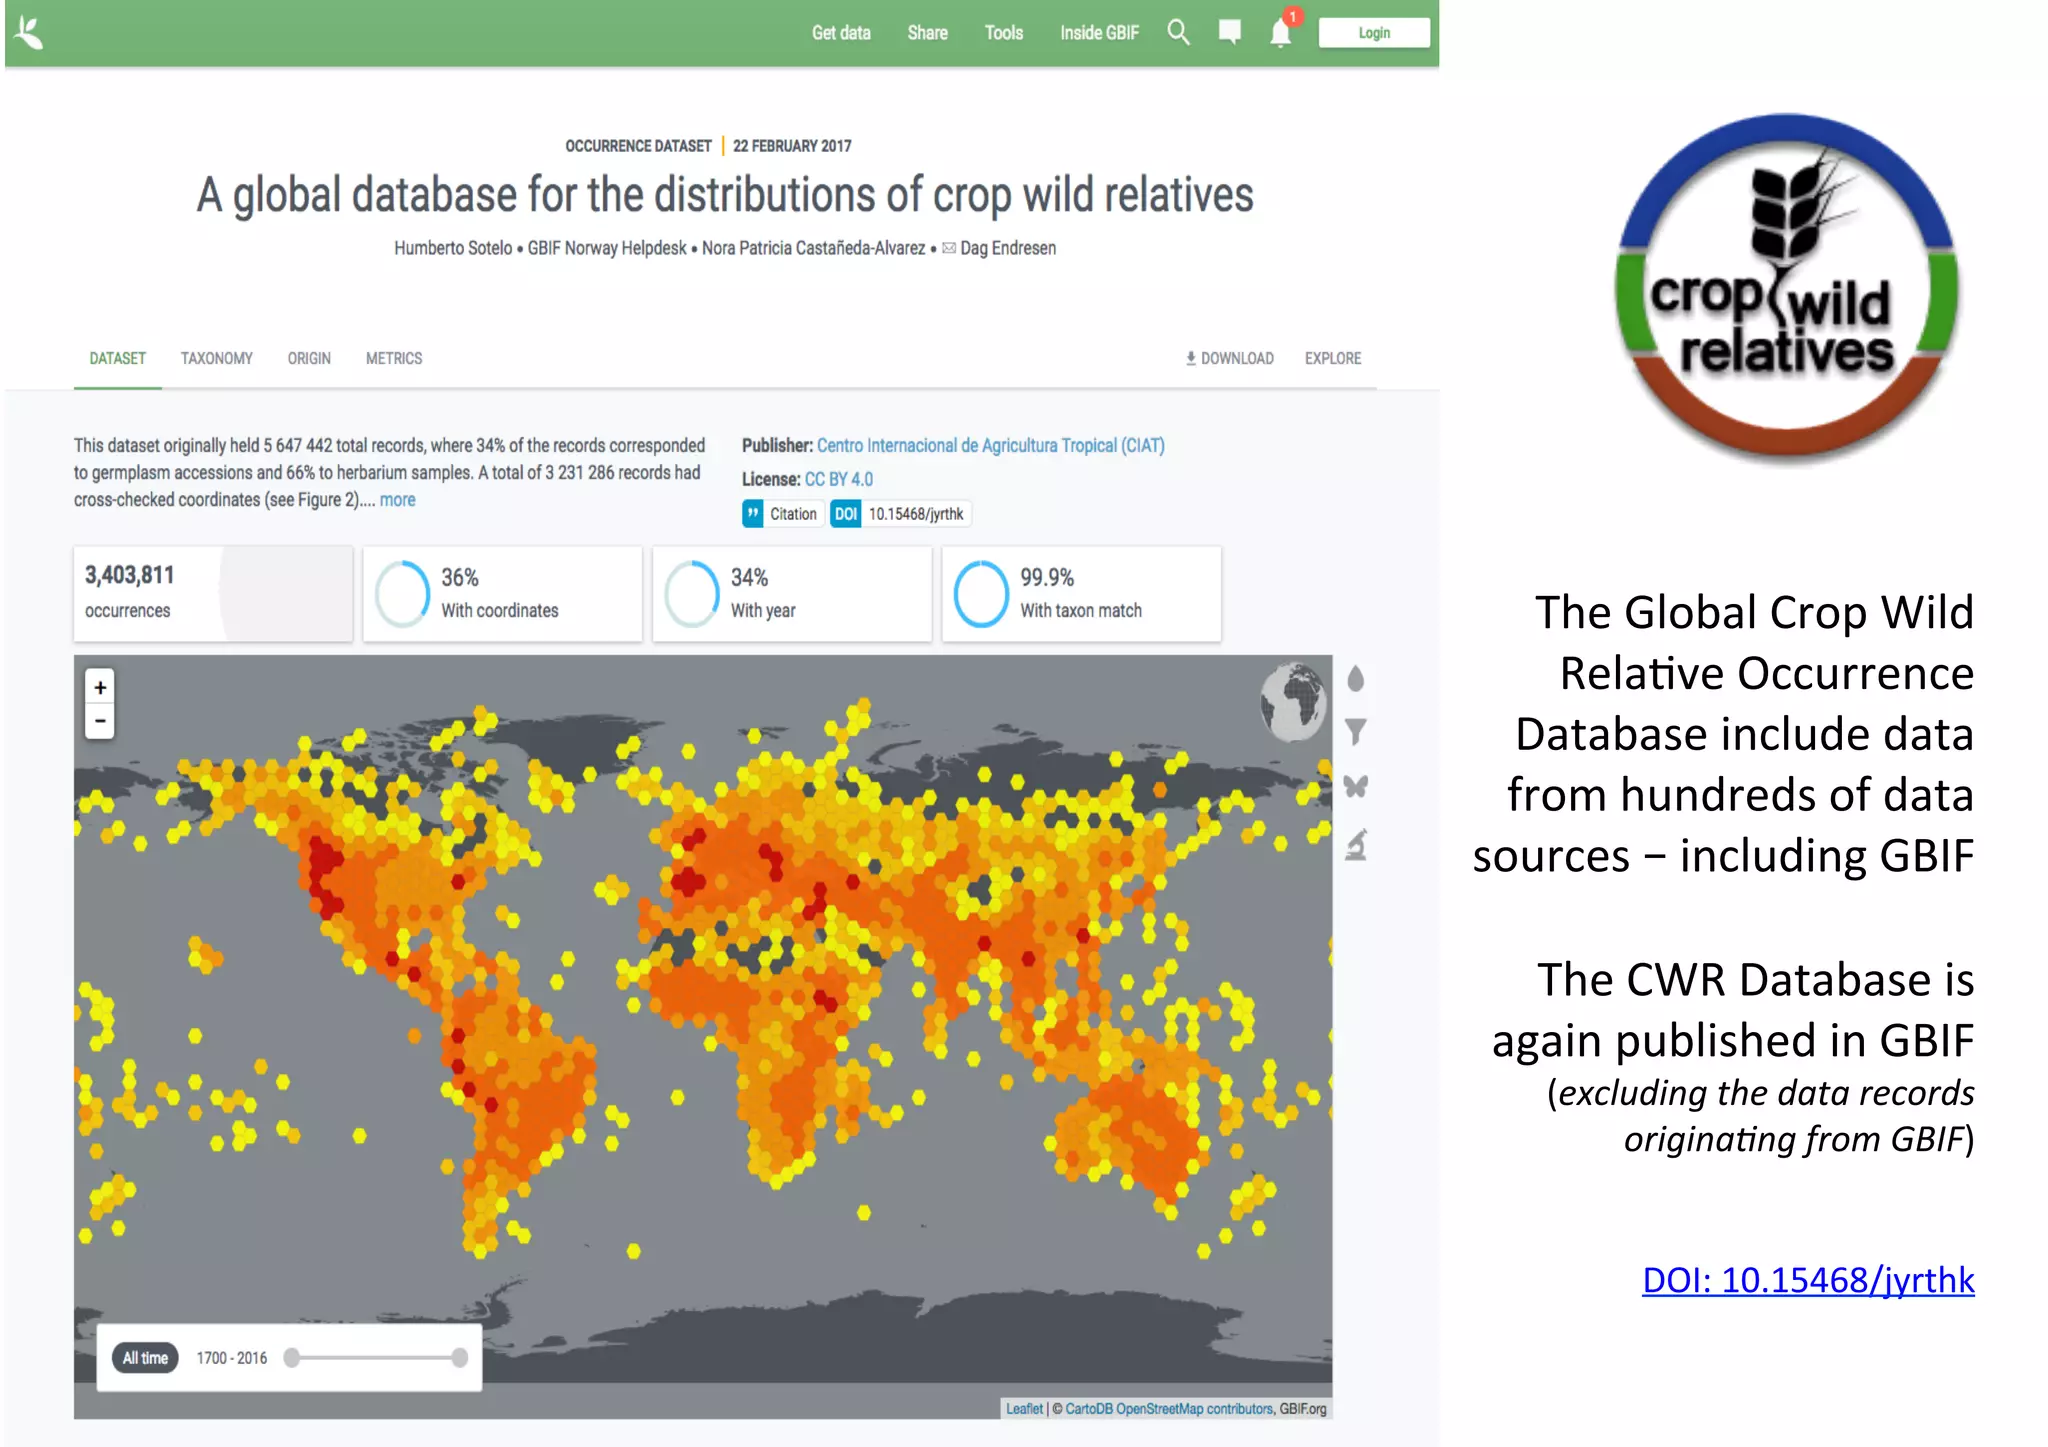Switch to the Origin tab
Viewport: 2048px width, 1447px height.
pos(309,358)
